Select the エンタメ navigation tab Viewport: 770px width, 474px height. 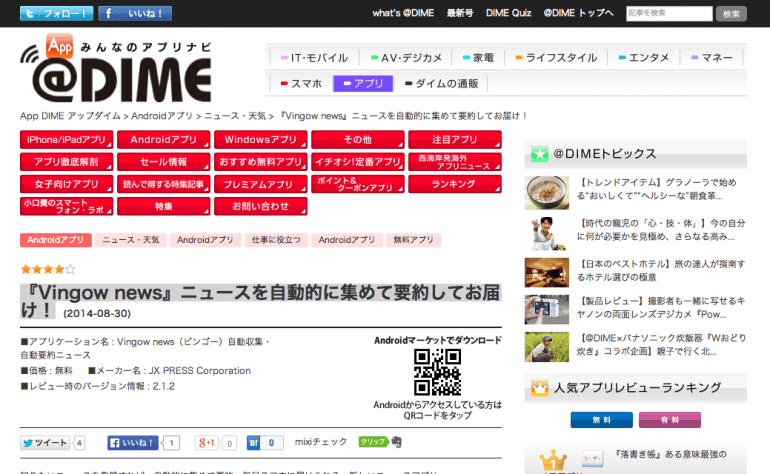click(x=643, y=58)
